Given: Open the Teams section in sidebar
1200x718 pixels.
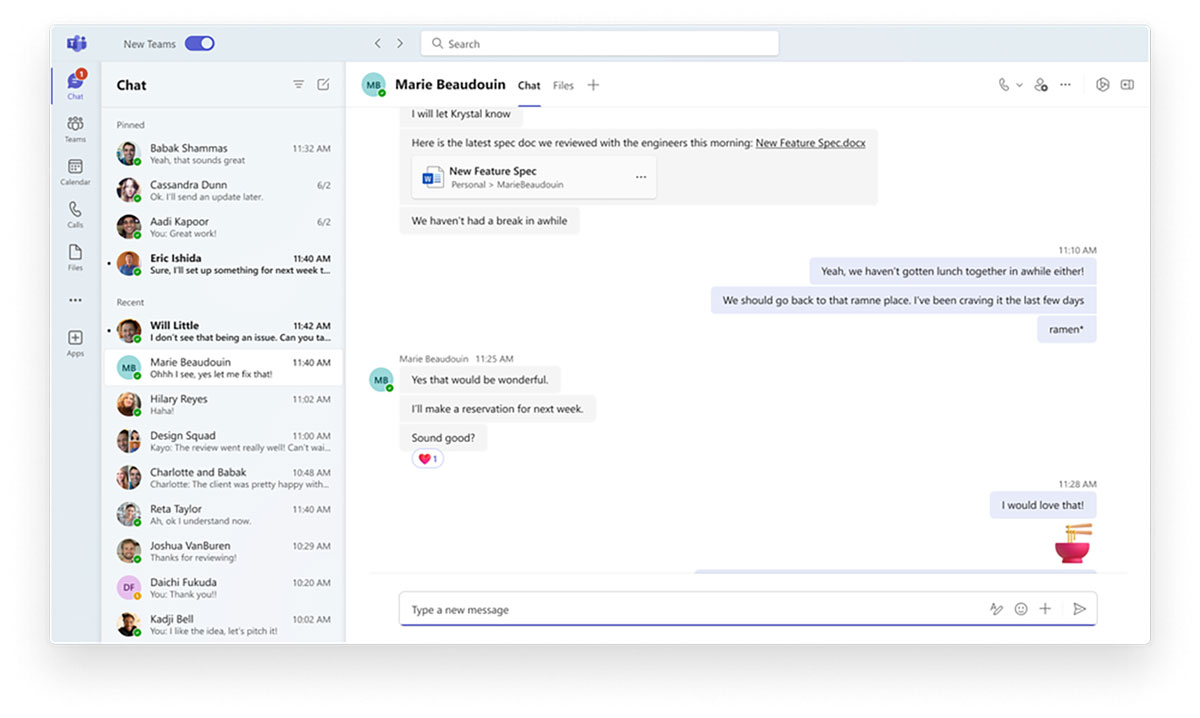Looking at the screenshot, I should click(x=75, y=128).
